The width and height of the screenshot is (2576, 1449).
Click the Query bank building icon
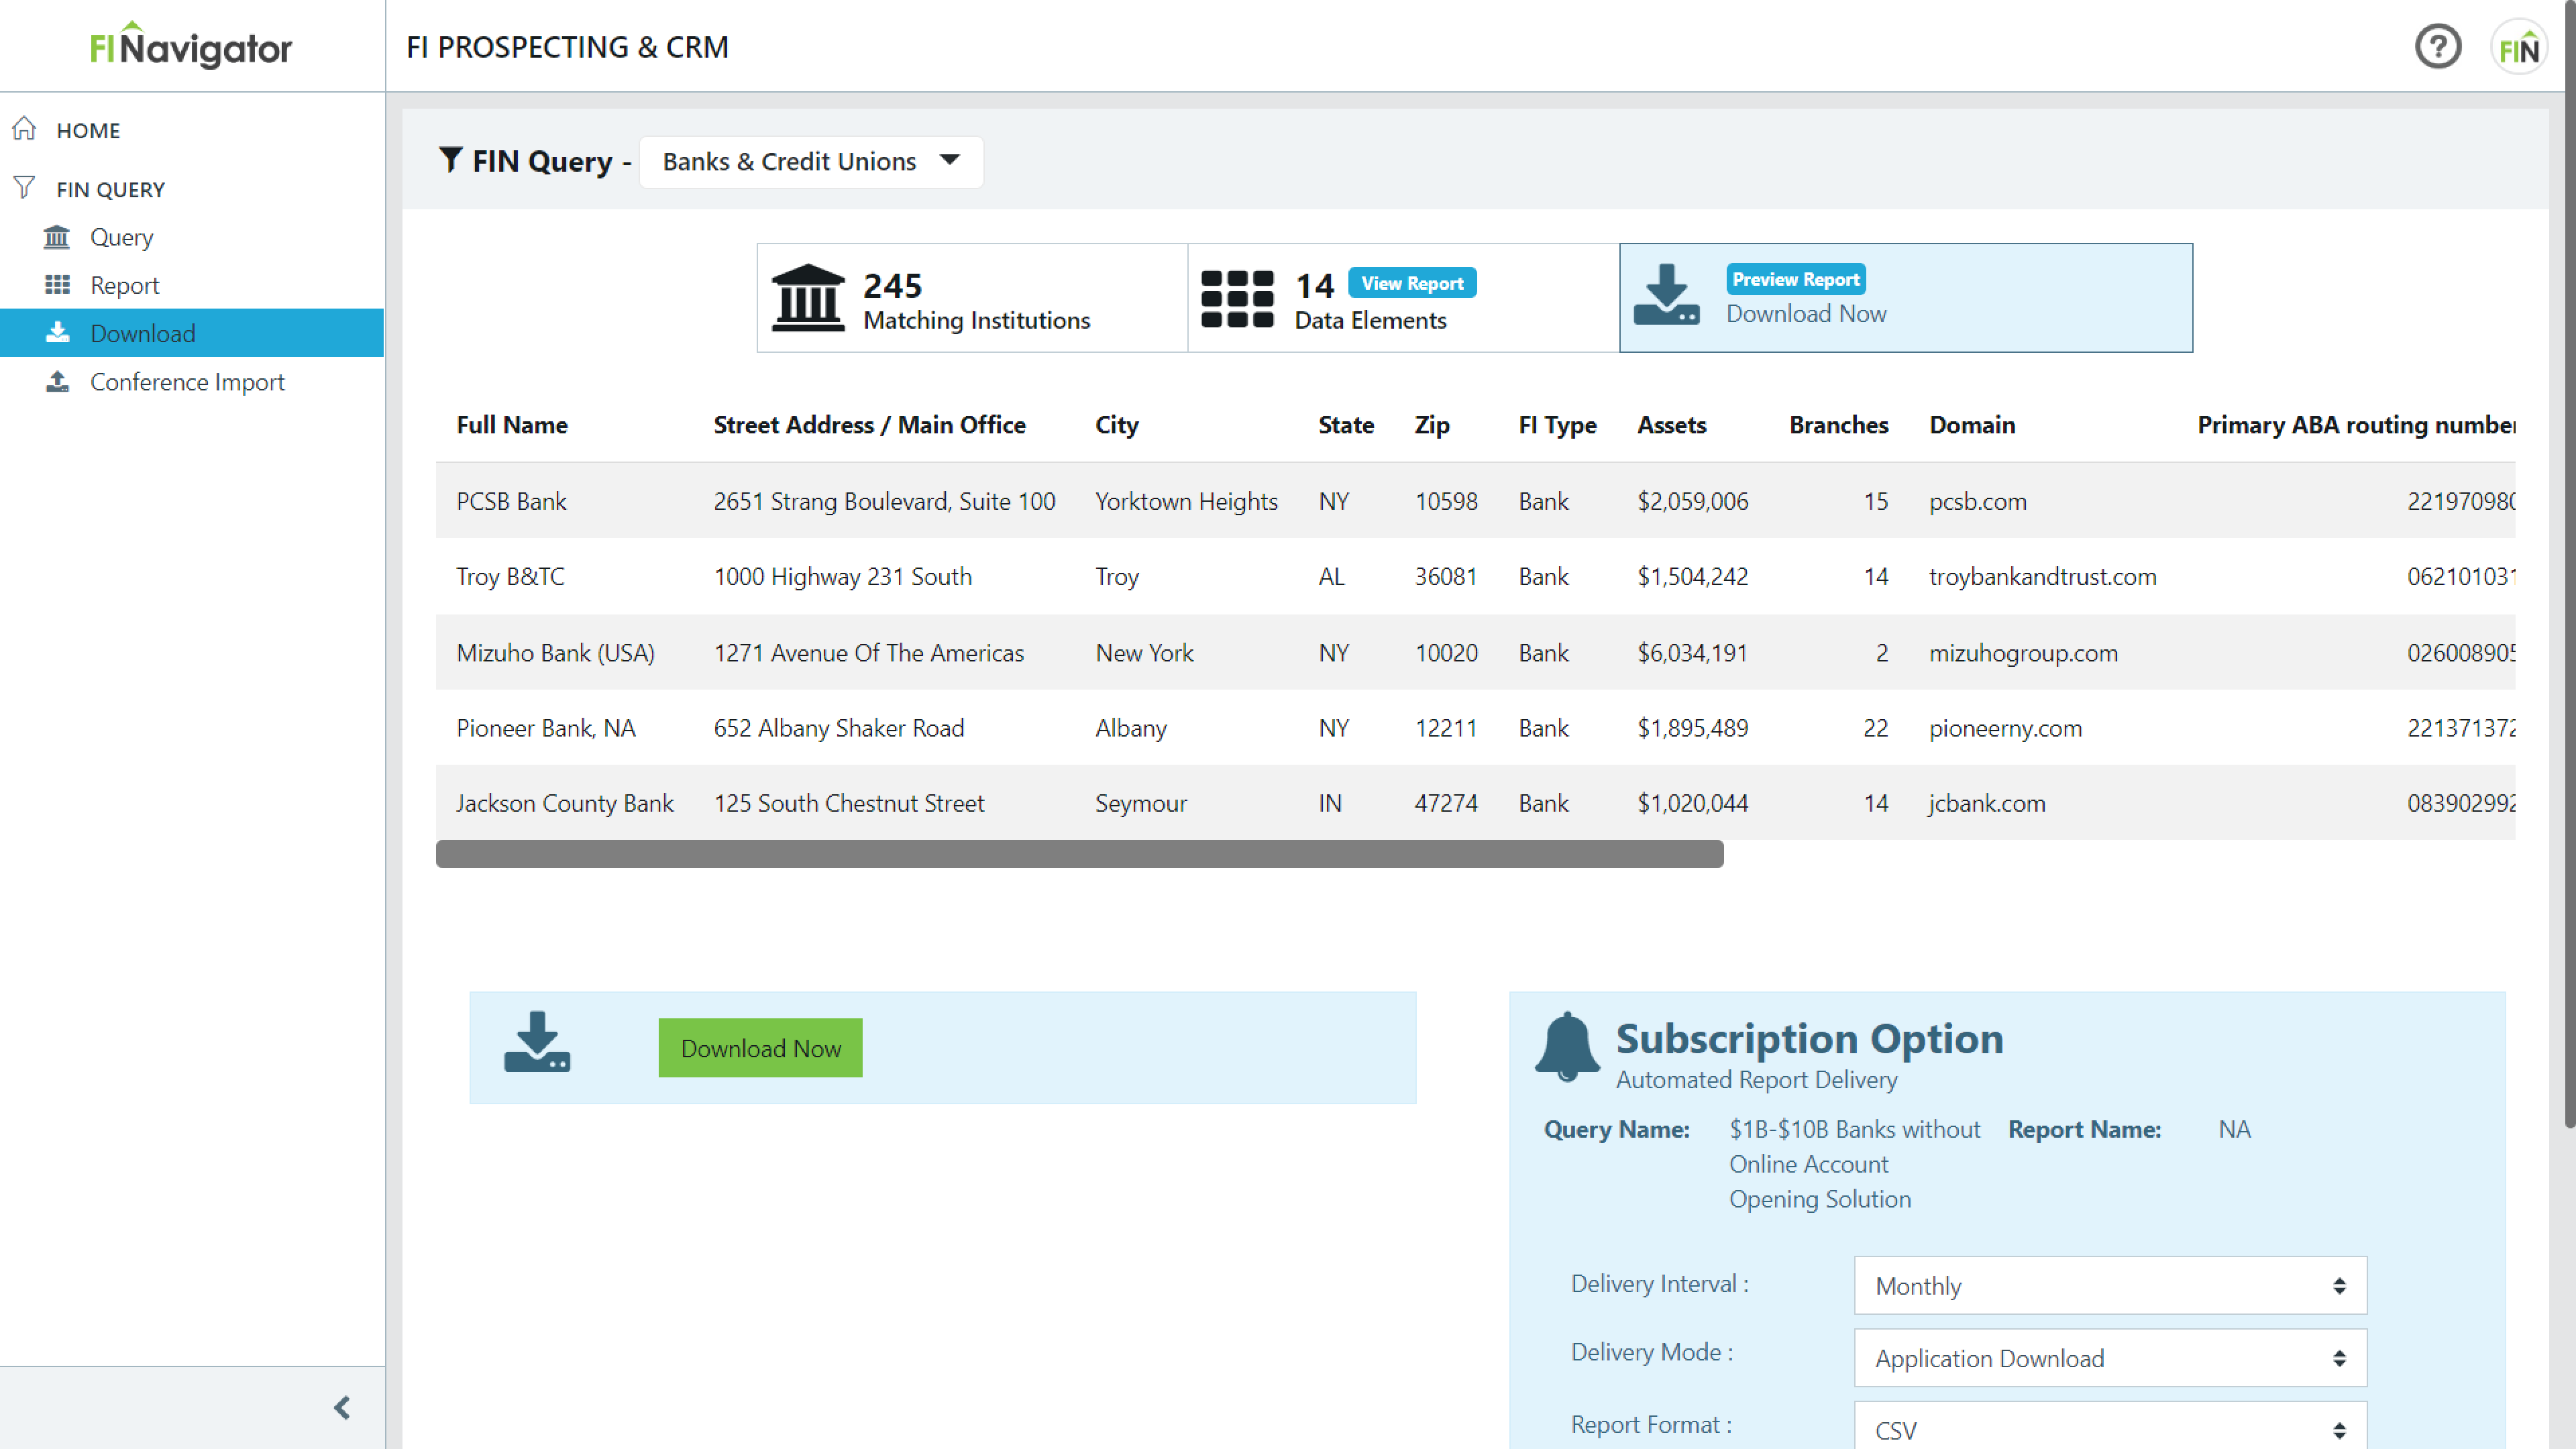point(57,237)
